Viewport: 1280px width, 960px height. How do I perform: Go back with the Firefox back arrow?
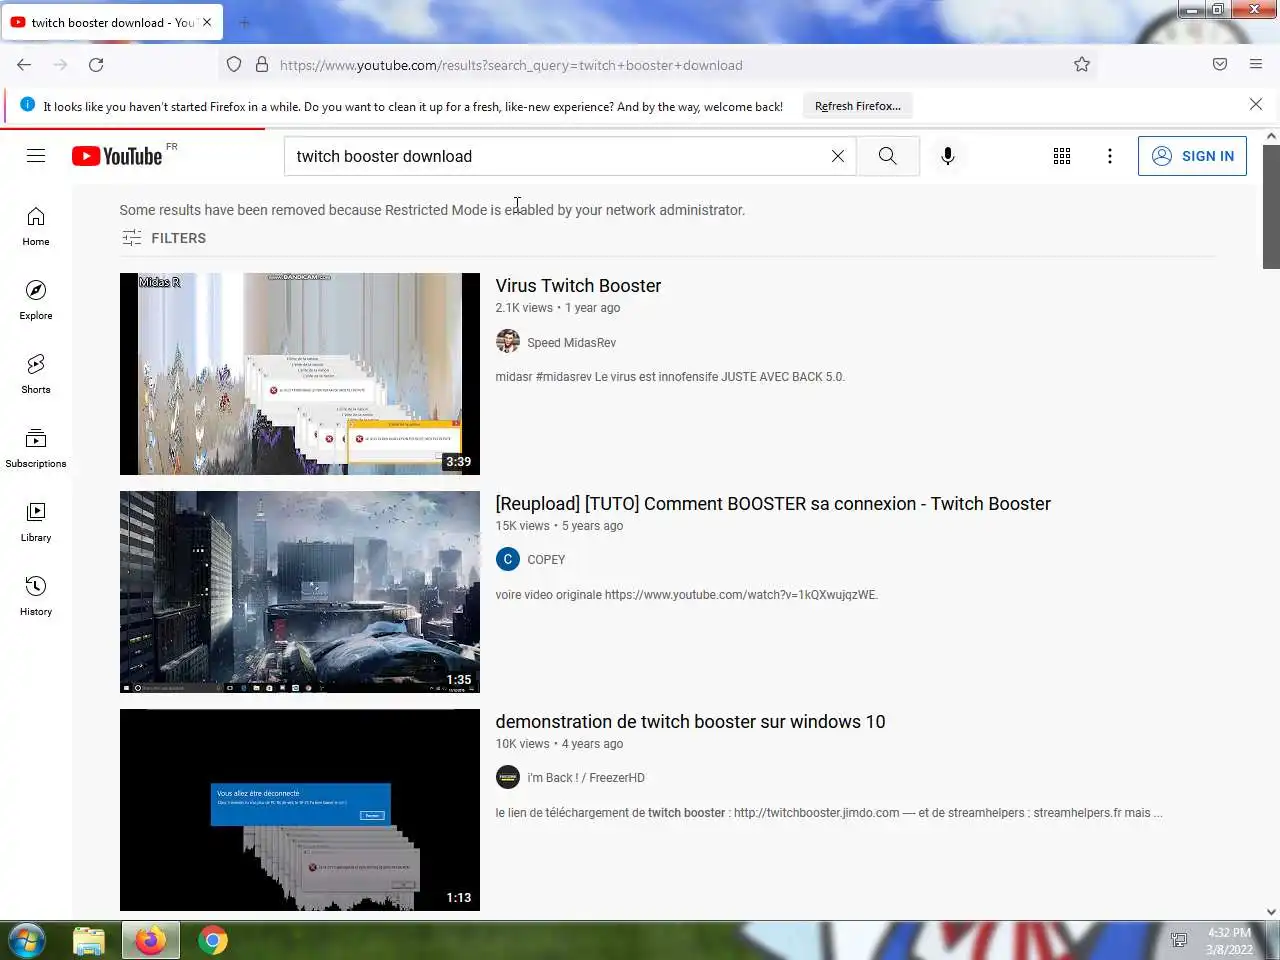[x=24, y=65]
